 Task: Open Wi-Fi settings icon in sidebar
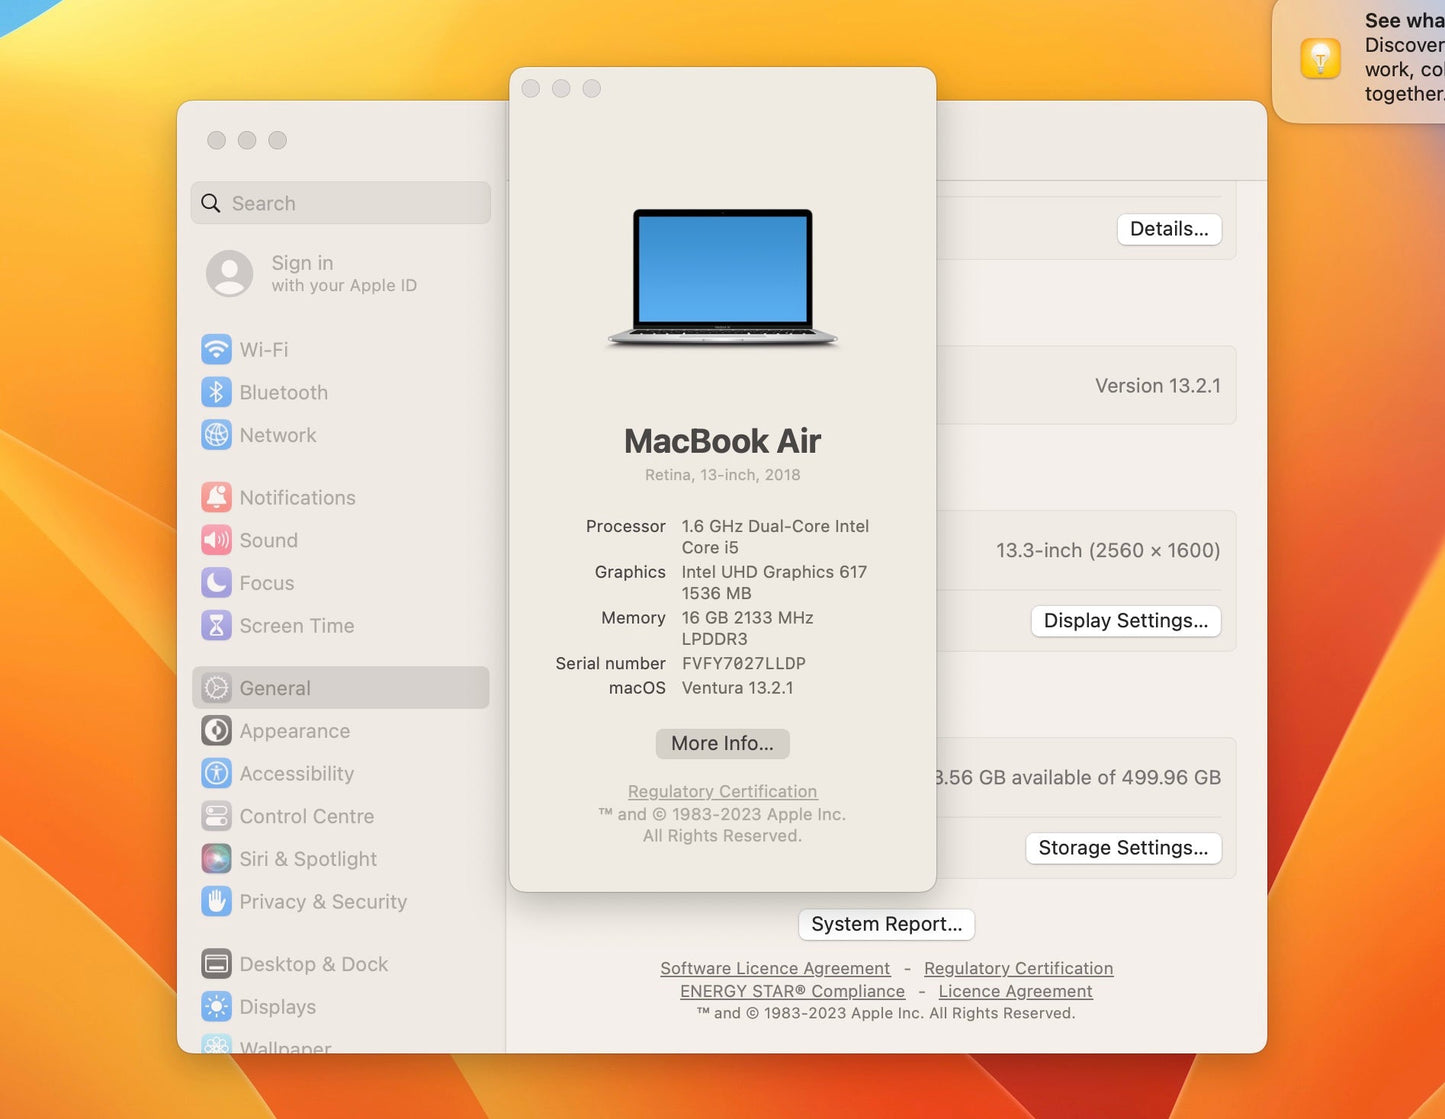coord(216,350)
